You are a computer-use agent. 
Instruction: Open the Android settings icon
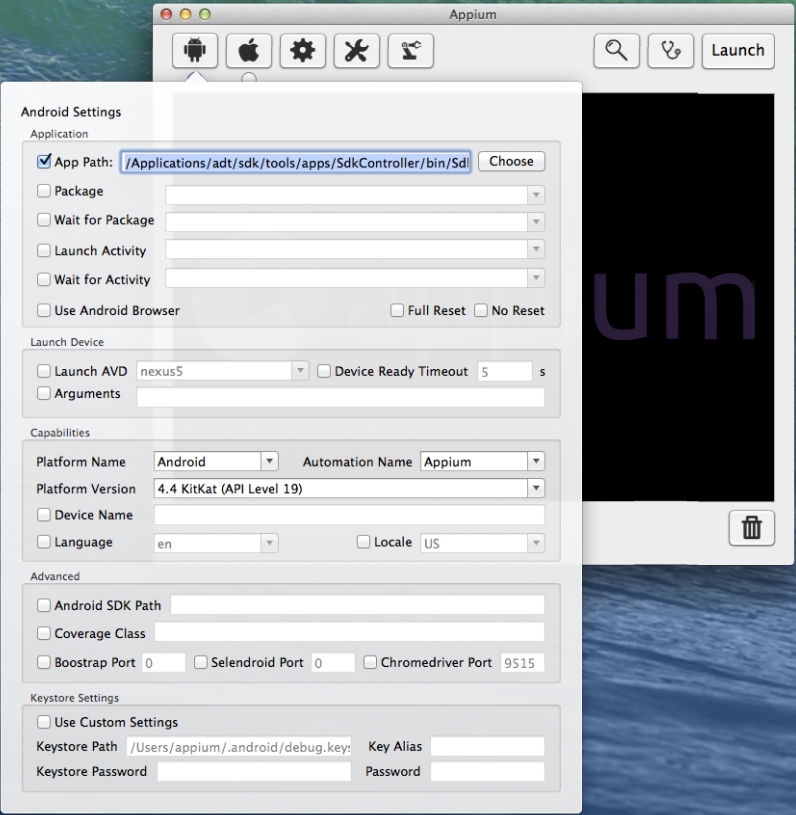pyautogui.click(x=195, y=51)
